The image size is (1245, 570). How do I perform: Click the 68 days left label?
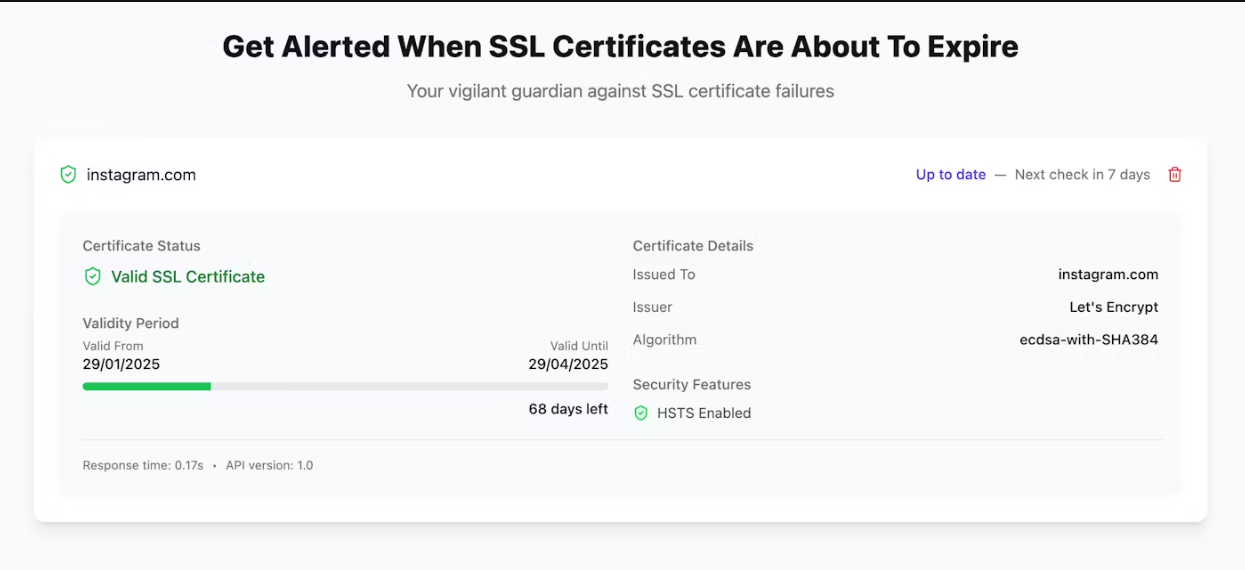(x=568, y=409)
